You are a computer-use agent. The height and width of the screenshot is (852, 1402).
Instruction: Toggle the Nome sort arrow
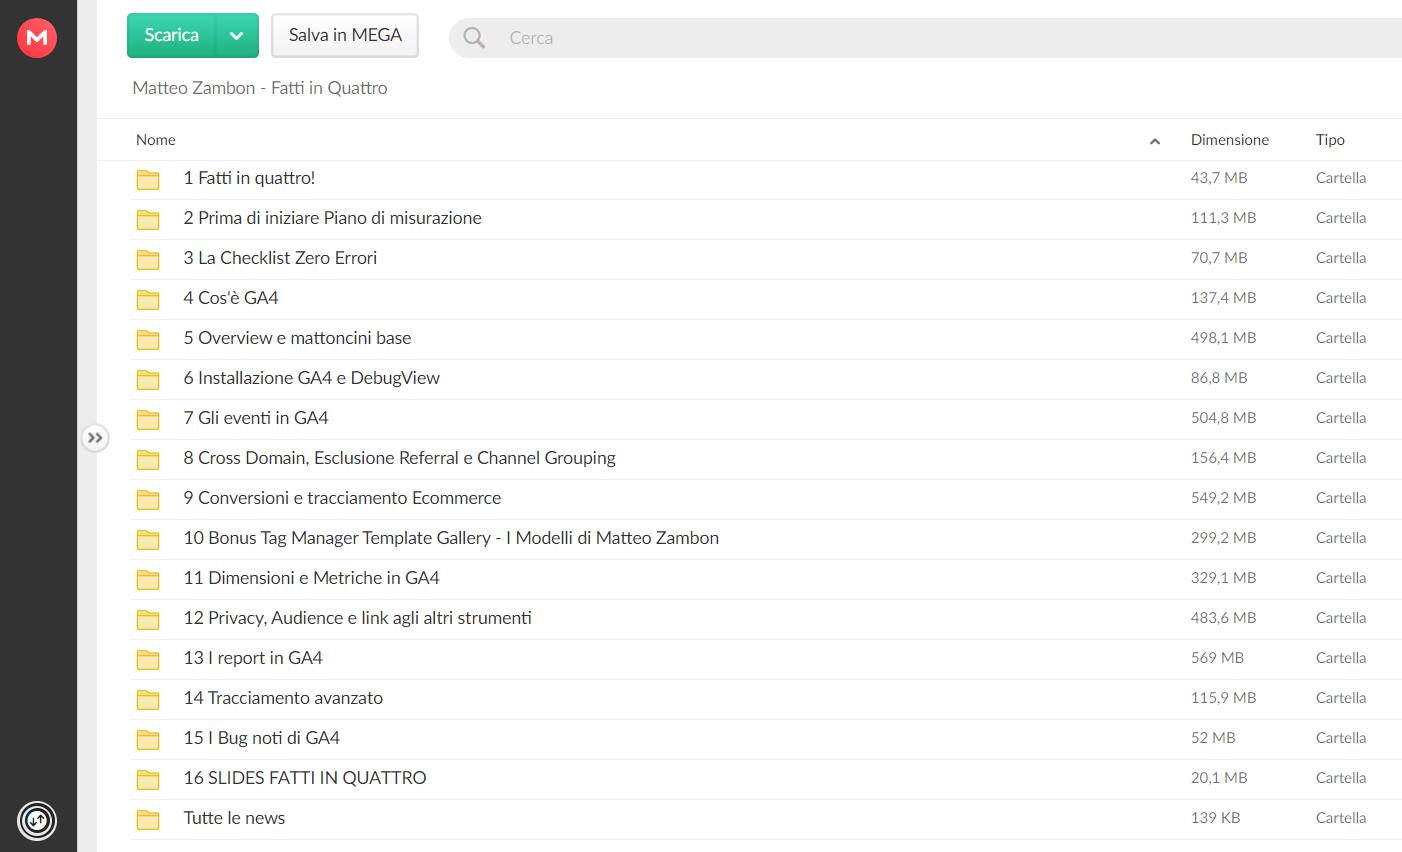coord(1155,141)
